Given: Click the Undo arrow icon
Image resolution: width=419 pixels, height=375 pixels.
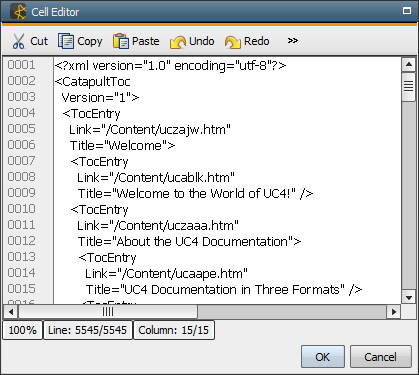Looking at the screenshot, I should [178, 42].
